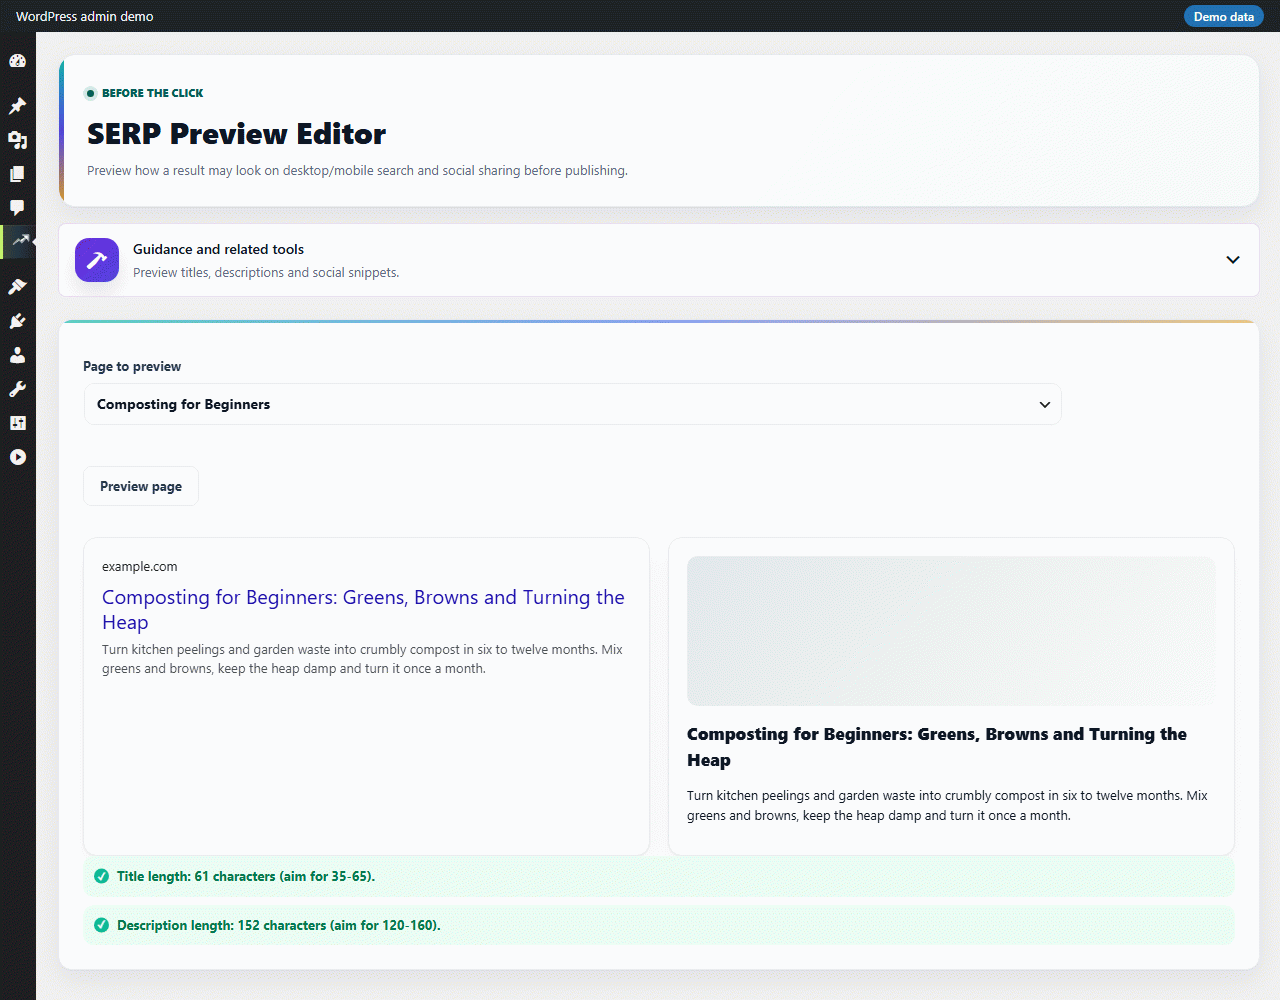This screenshot has width=1280, height=1000.
Task: Click the social card bold title text
Action: click(937, 747)
